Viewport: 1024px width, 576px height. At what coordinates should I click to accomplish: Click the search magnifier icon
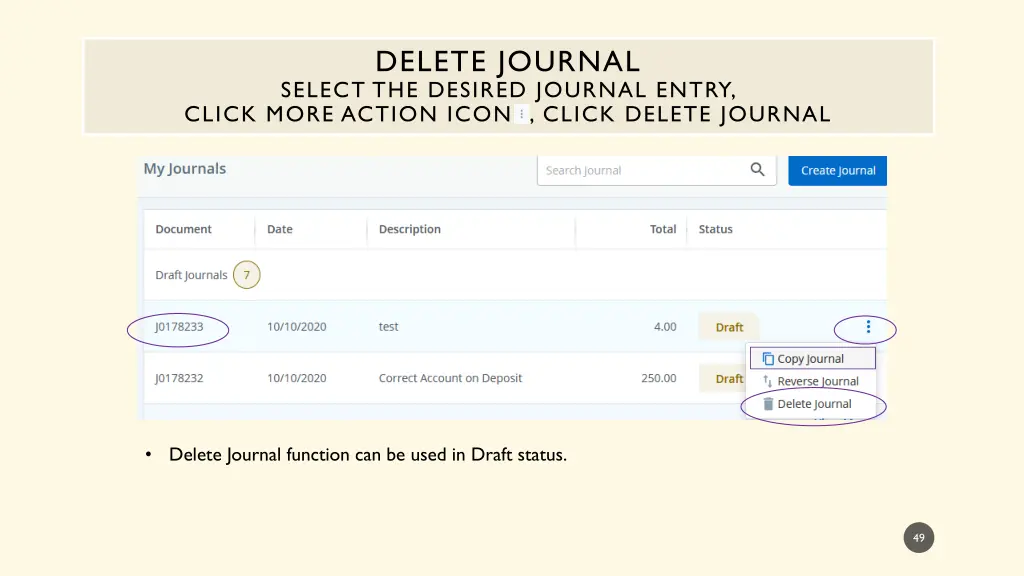click(757, 170)
